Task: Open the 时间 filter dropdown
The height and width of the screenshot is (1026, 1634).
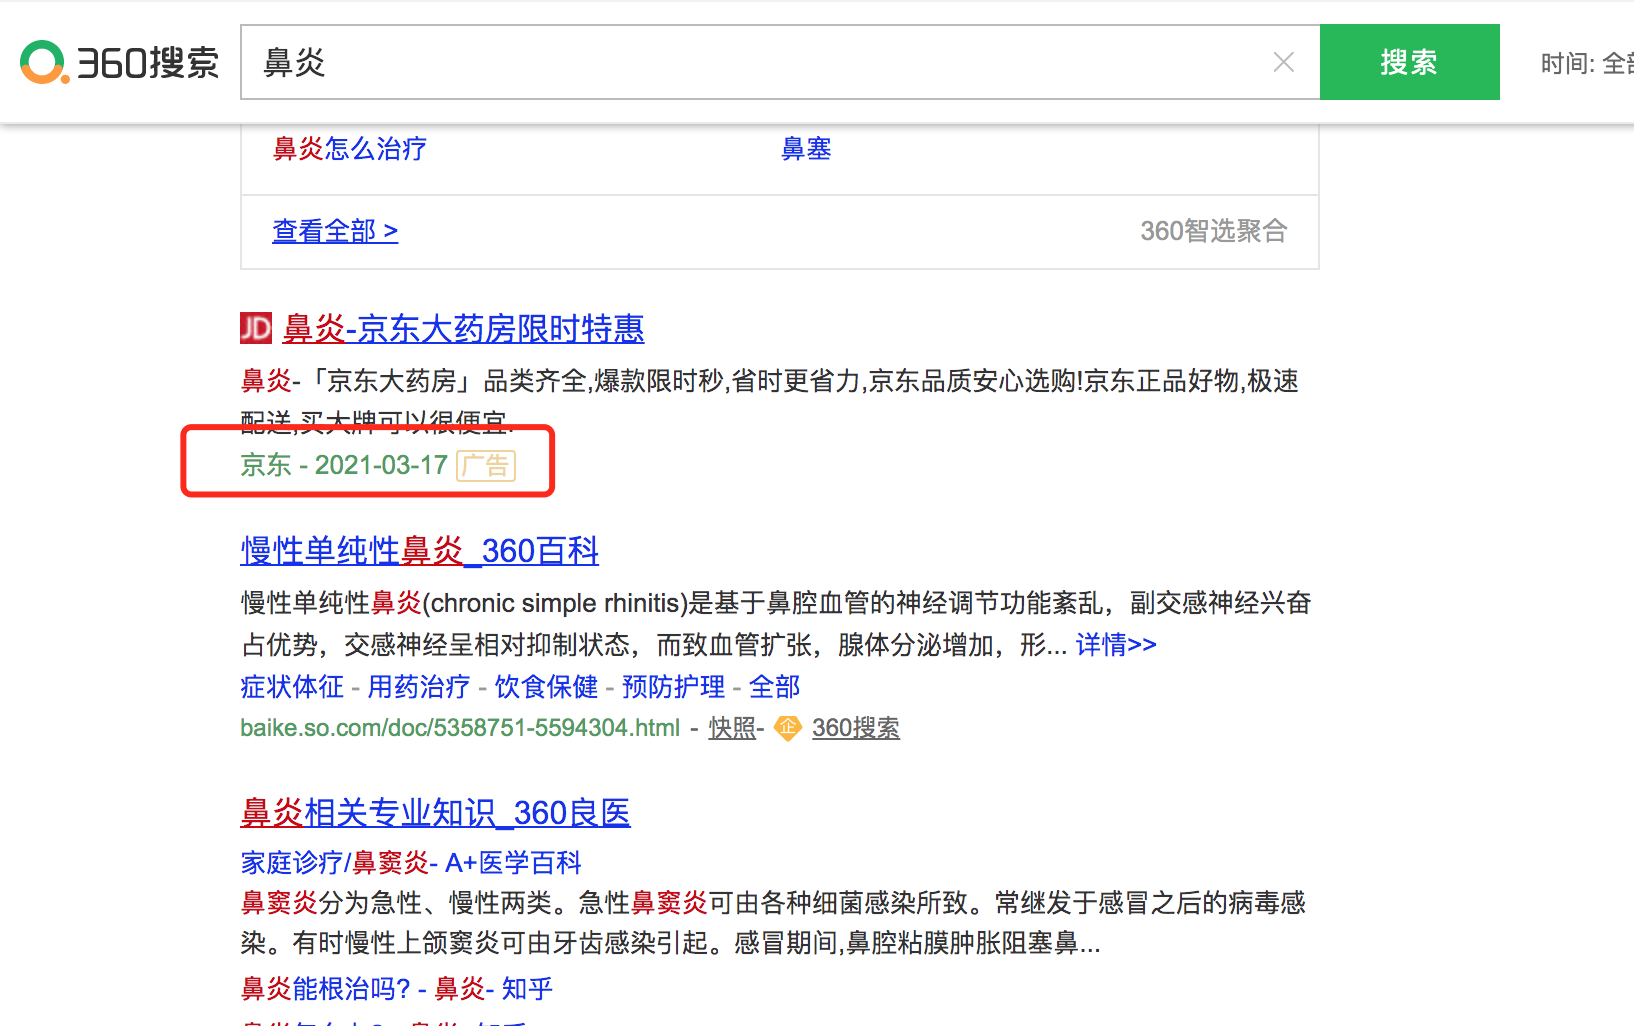Action: 1587,64
